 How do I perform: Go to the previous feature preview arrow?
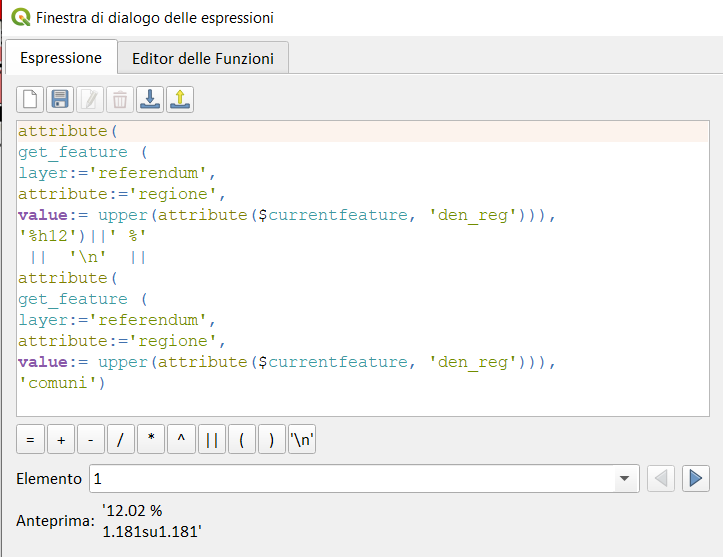pyautogui.click(x=661, y=479)
